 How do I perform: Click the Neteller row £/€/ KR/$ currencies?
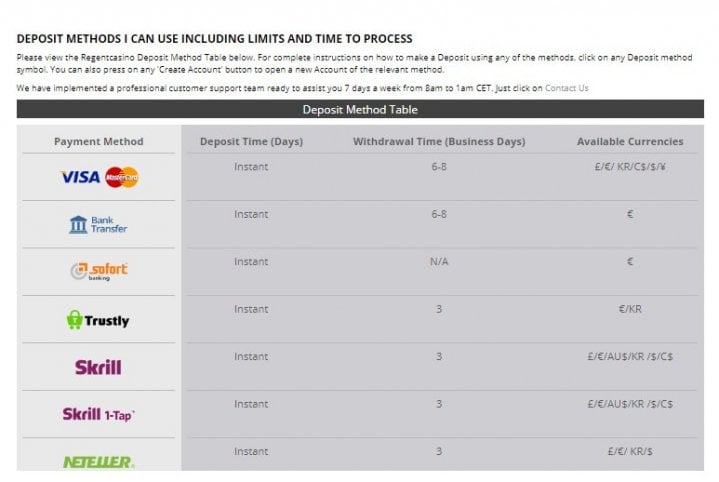(x=630, y=451)
